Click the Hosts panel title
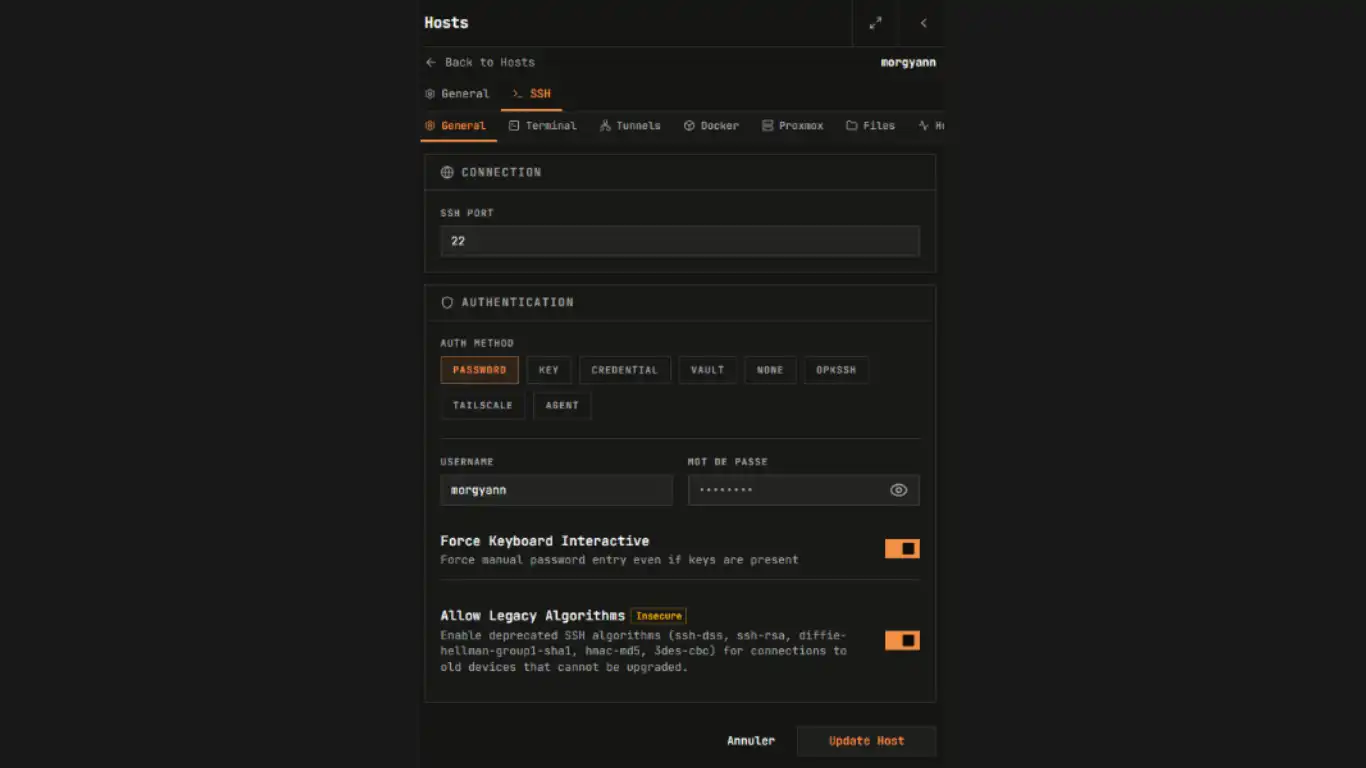Screen dimensions: 1366x768 click(446, 23)
